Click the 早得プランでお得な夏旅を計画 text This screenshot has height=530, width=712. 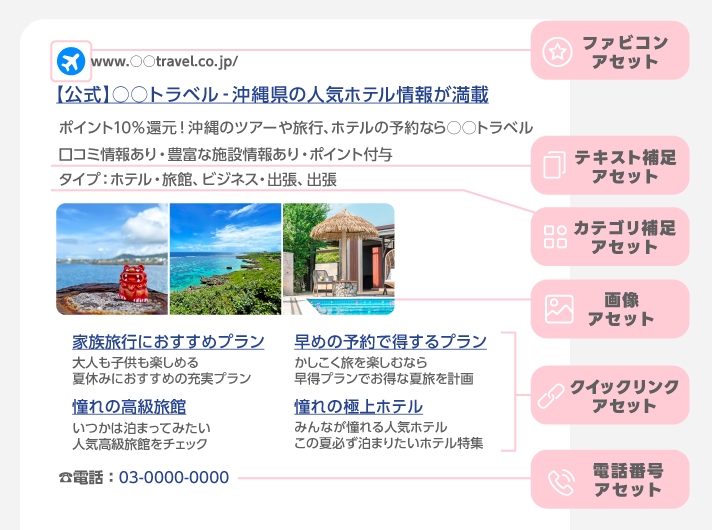384,378
